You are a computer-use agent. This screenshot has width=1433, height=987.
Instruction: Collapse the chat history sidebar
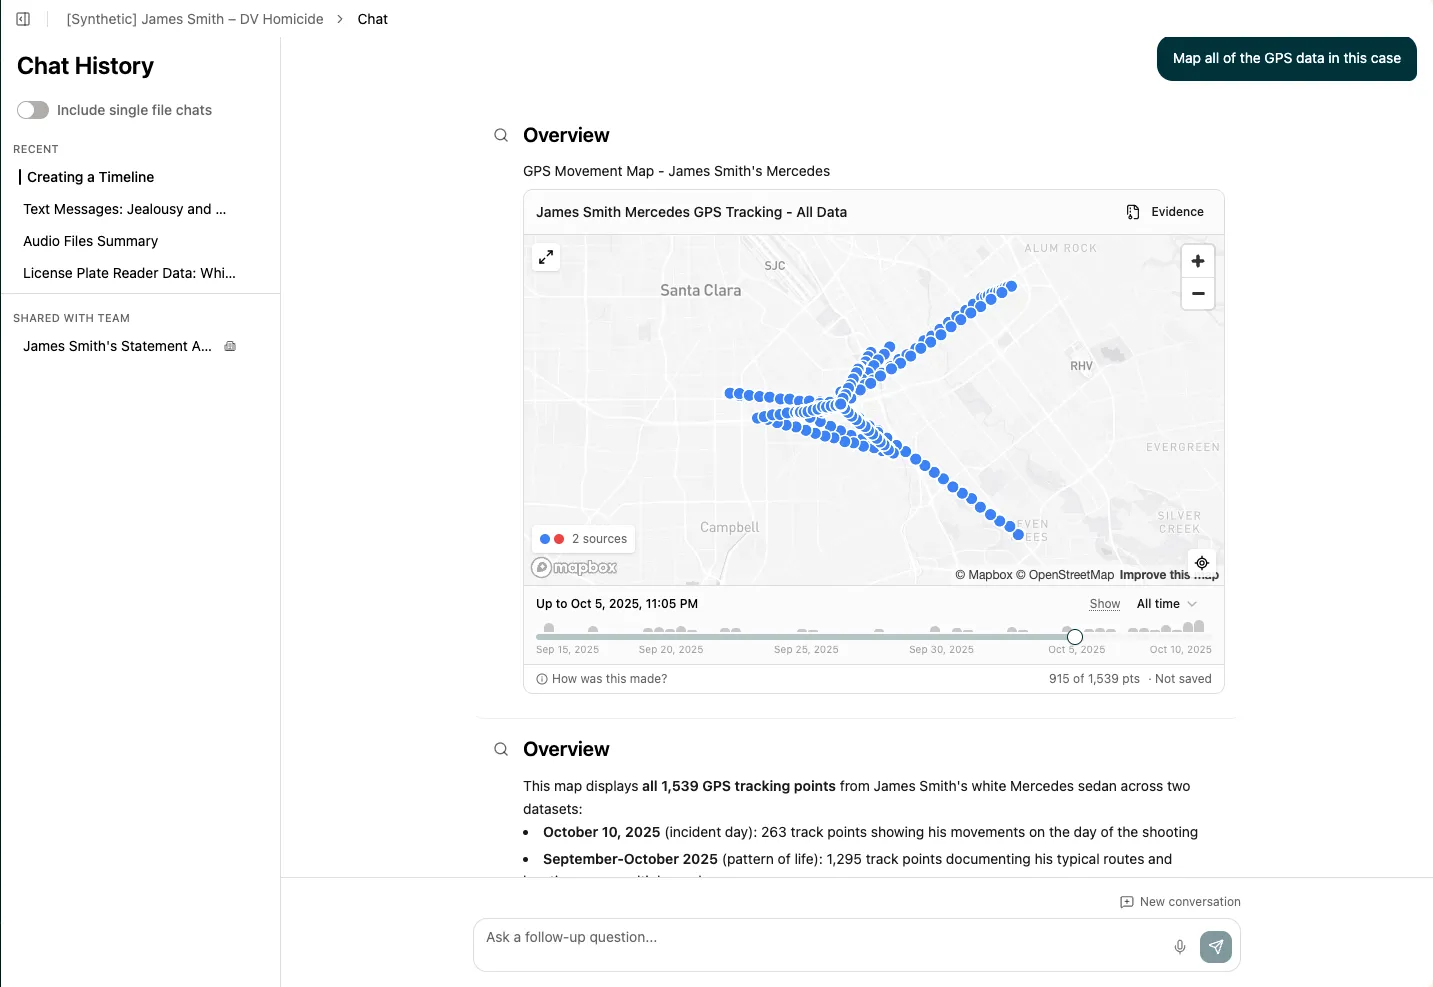tap(22, 18)
